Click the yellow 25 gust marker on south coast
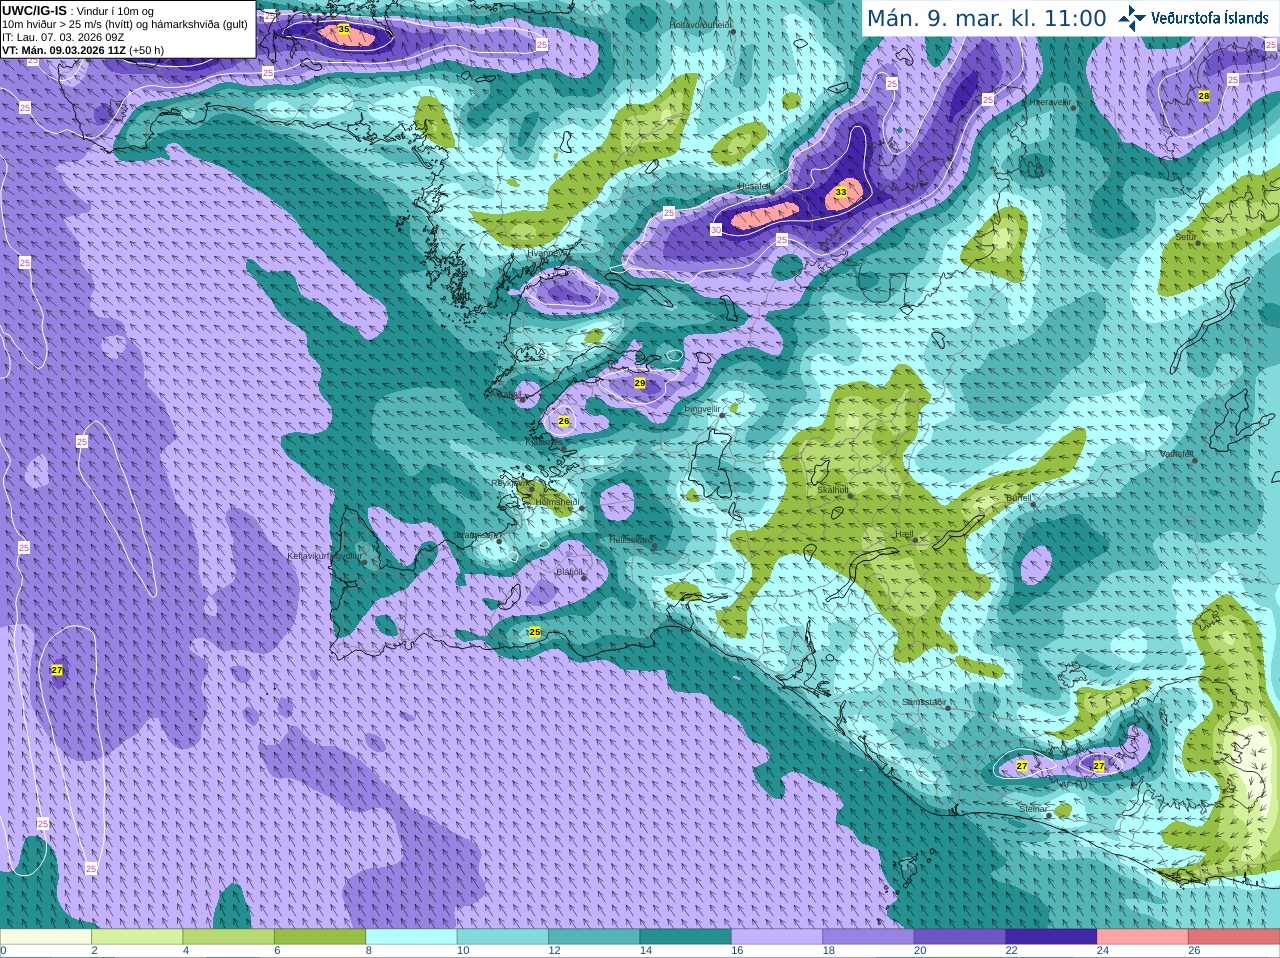The image size is (1280, 958). [535, 632]
